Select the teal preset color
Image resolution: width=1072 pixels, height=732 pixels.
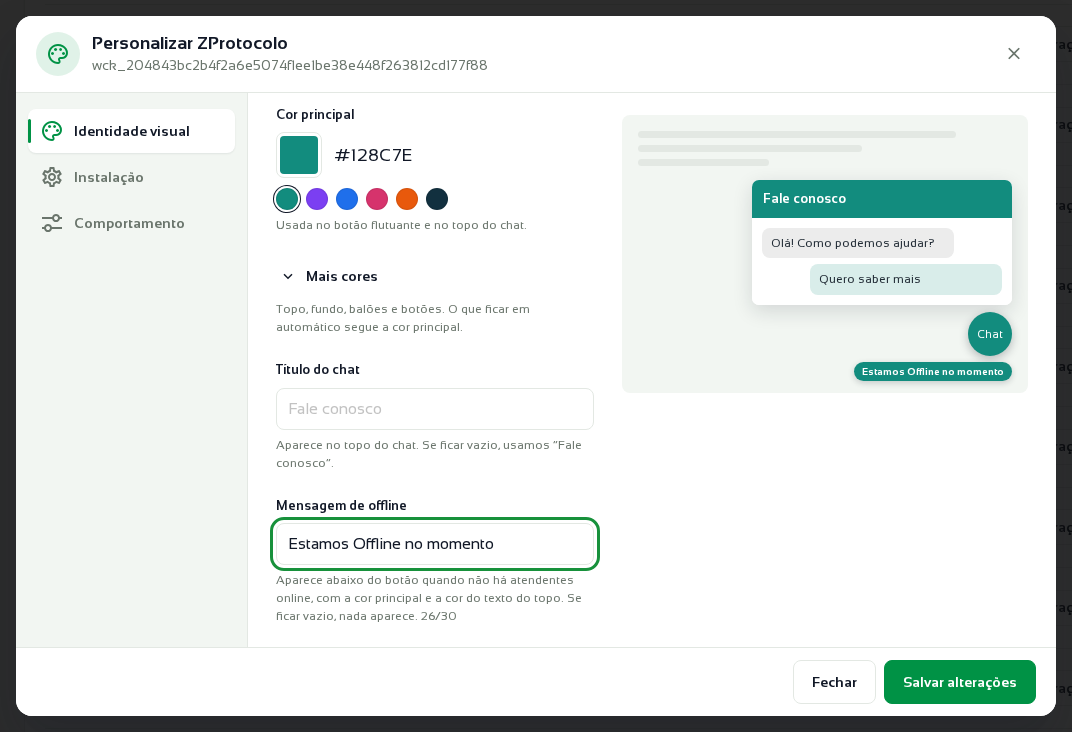286,199
